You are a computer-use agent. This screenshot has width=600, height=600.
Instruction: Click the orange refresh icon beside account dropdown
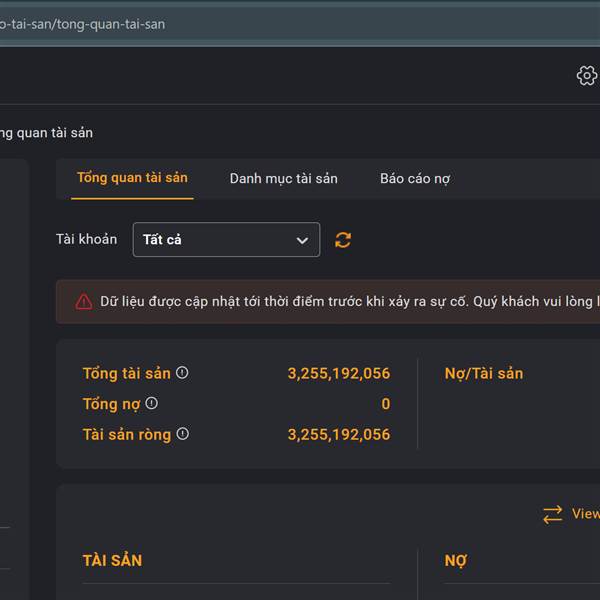(343, 240)
